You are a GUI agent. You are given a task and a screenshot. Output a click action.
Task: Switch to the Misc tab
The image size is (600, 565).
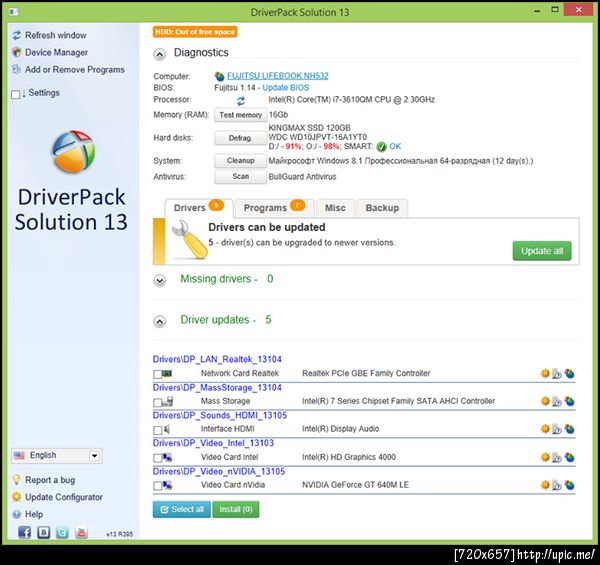click(x=335, y=208)
